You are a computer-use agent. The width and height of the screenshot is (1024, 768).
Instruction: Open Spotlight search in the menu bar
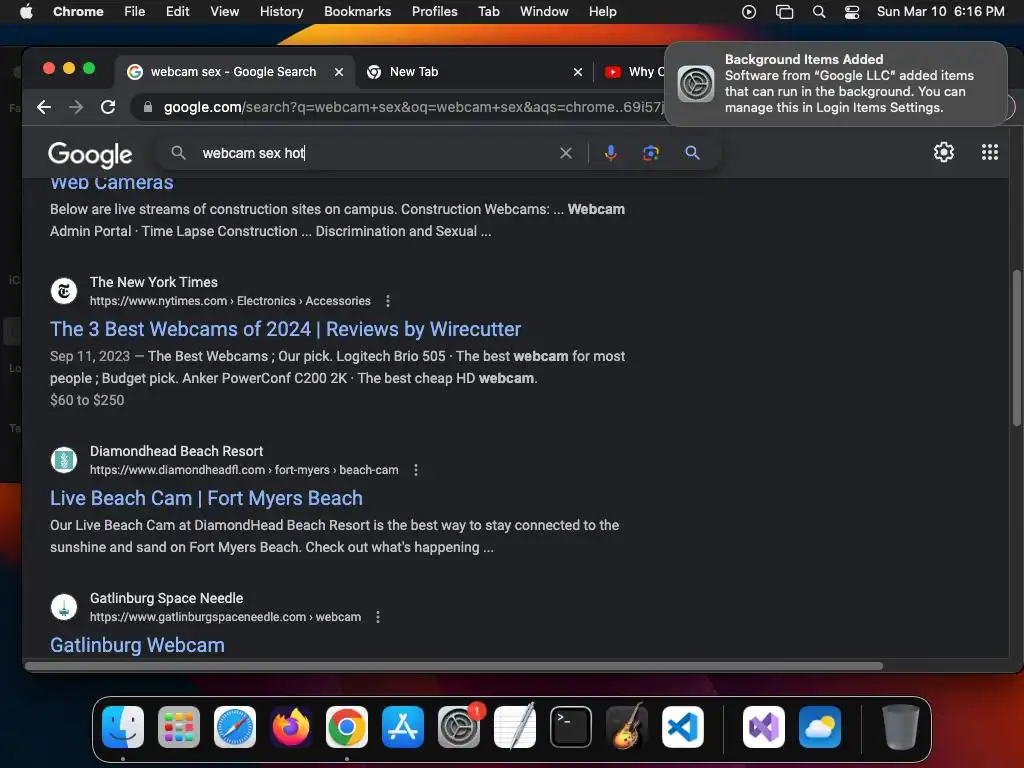coord(819,12)
